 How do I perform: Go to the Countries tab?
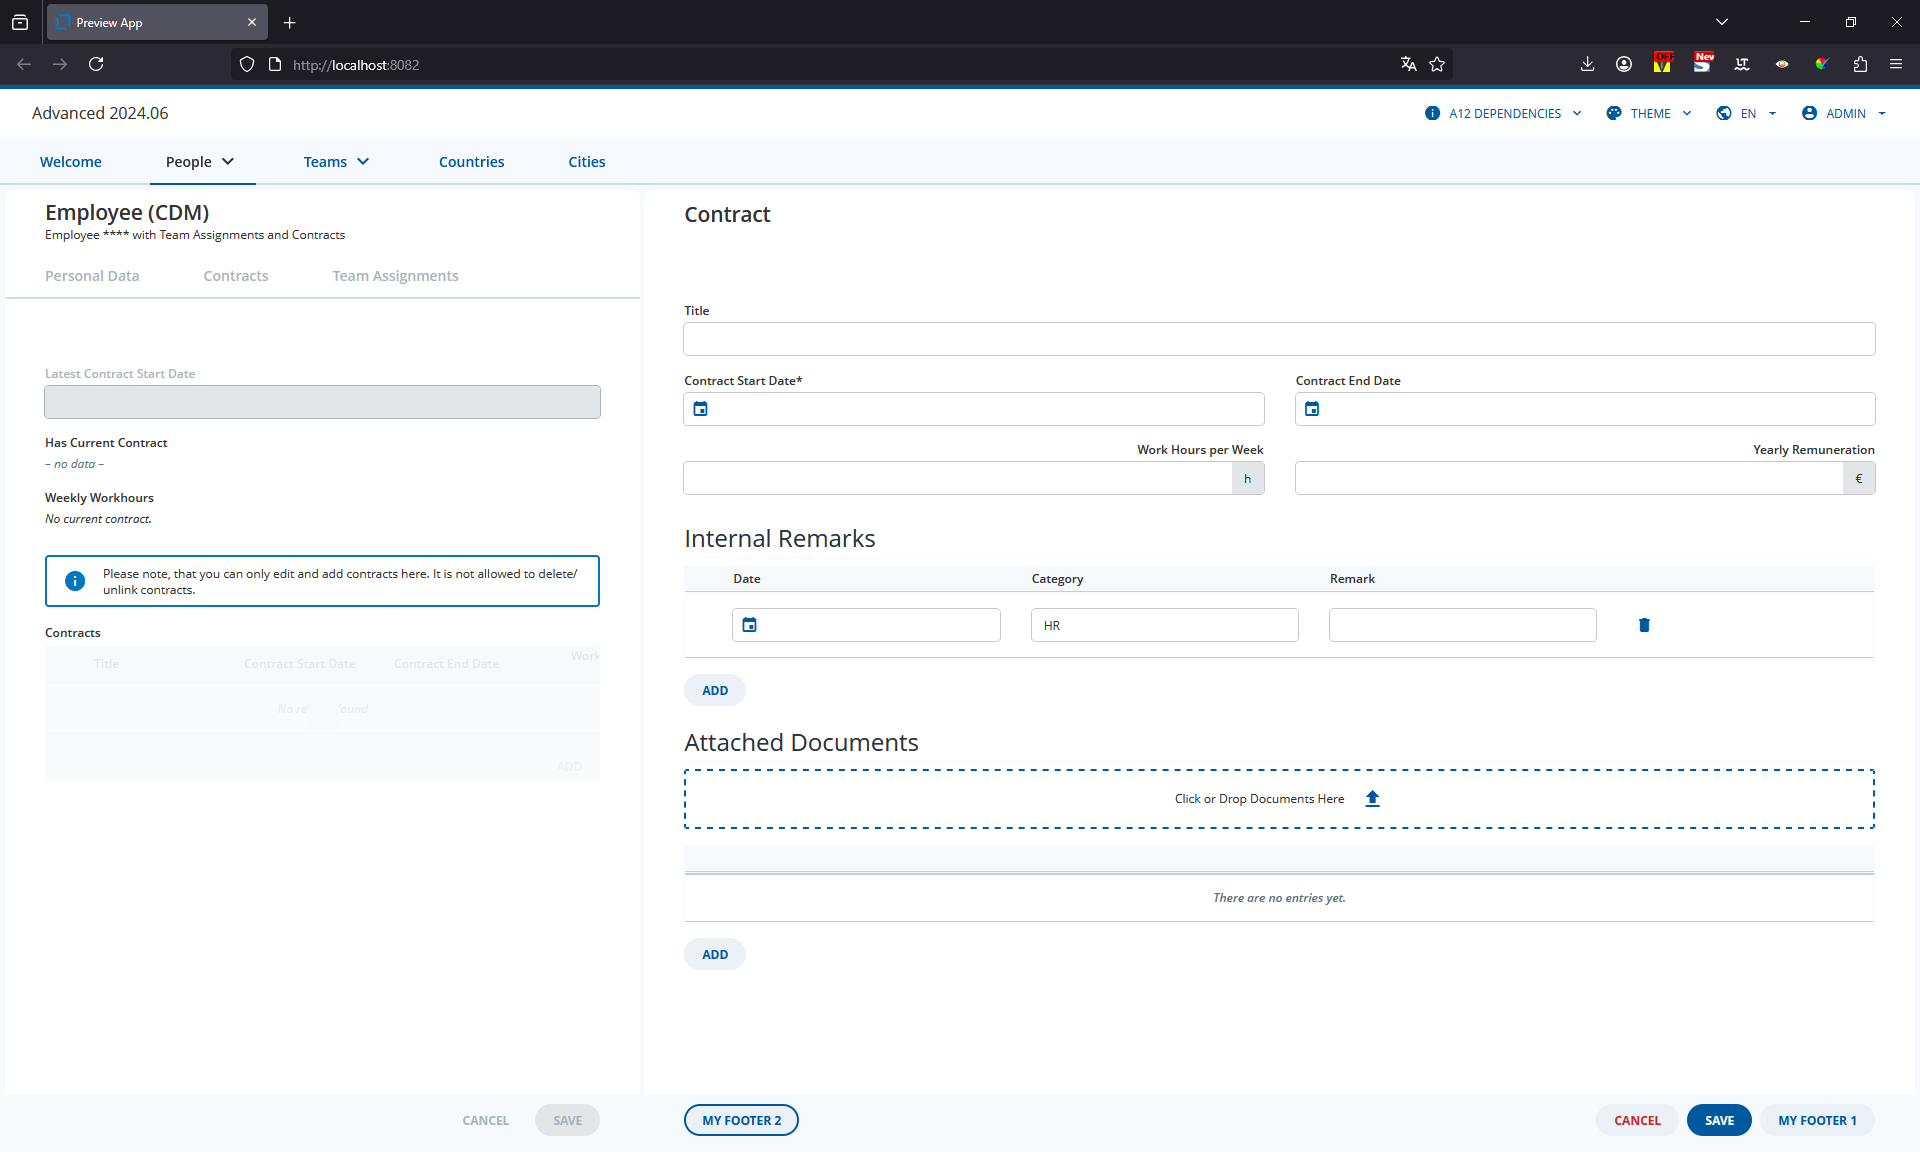472,162
